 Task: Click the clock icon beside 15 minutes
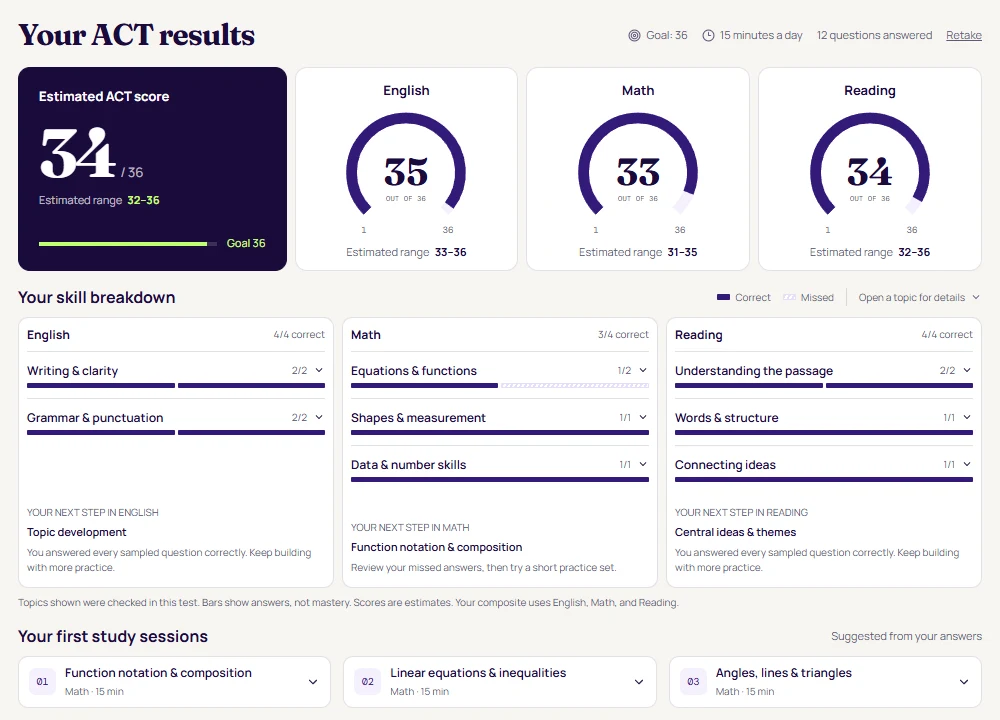pyautogui.click(x=708, y=36)
